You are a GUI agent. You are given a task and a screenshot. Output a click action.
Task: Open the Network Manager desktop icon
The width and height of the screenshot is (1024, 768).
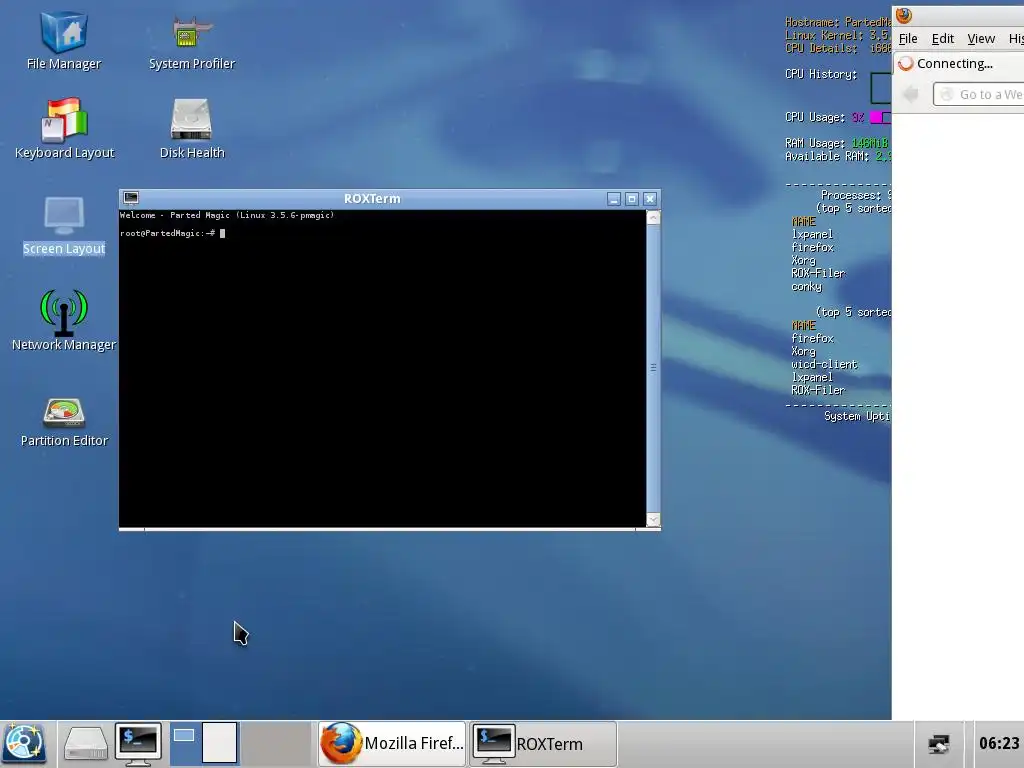coord(63,320)
